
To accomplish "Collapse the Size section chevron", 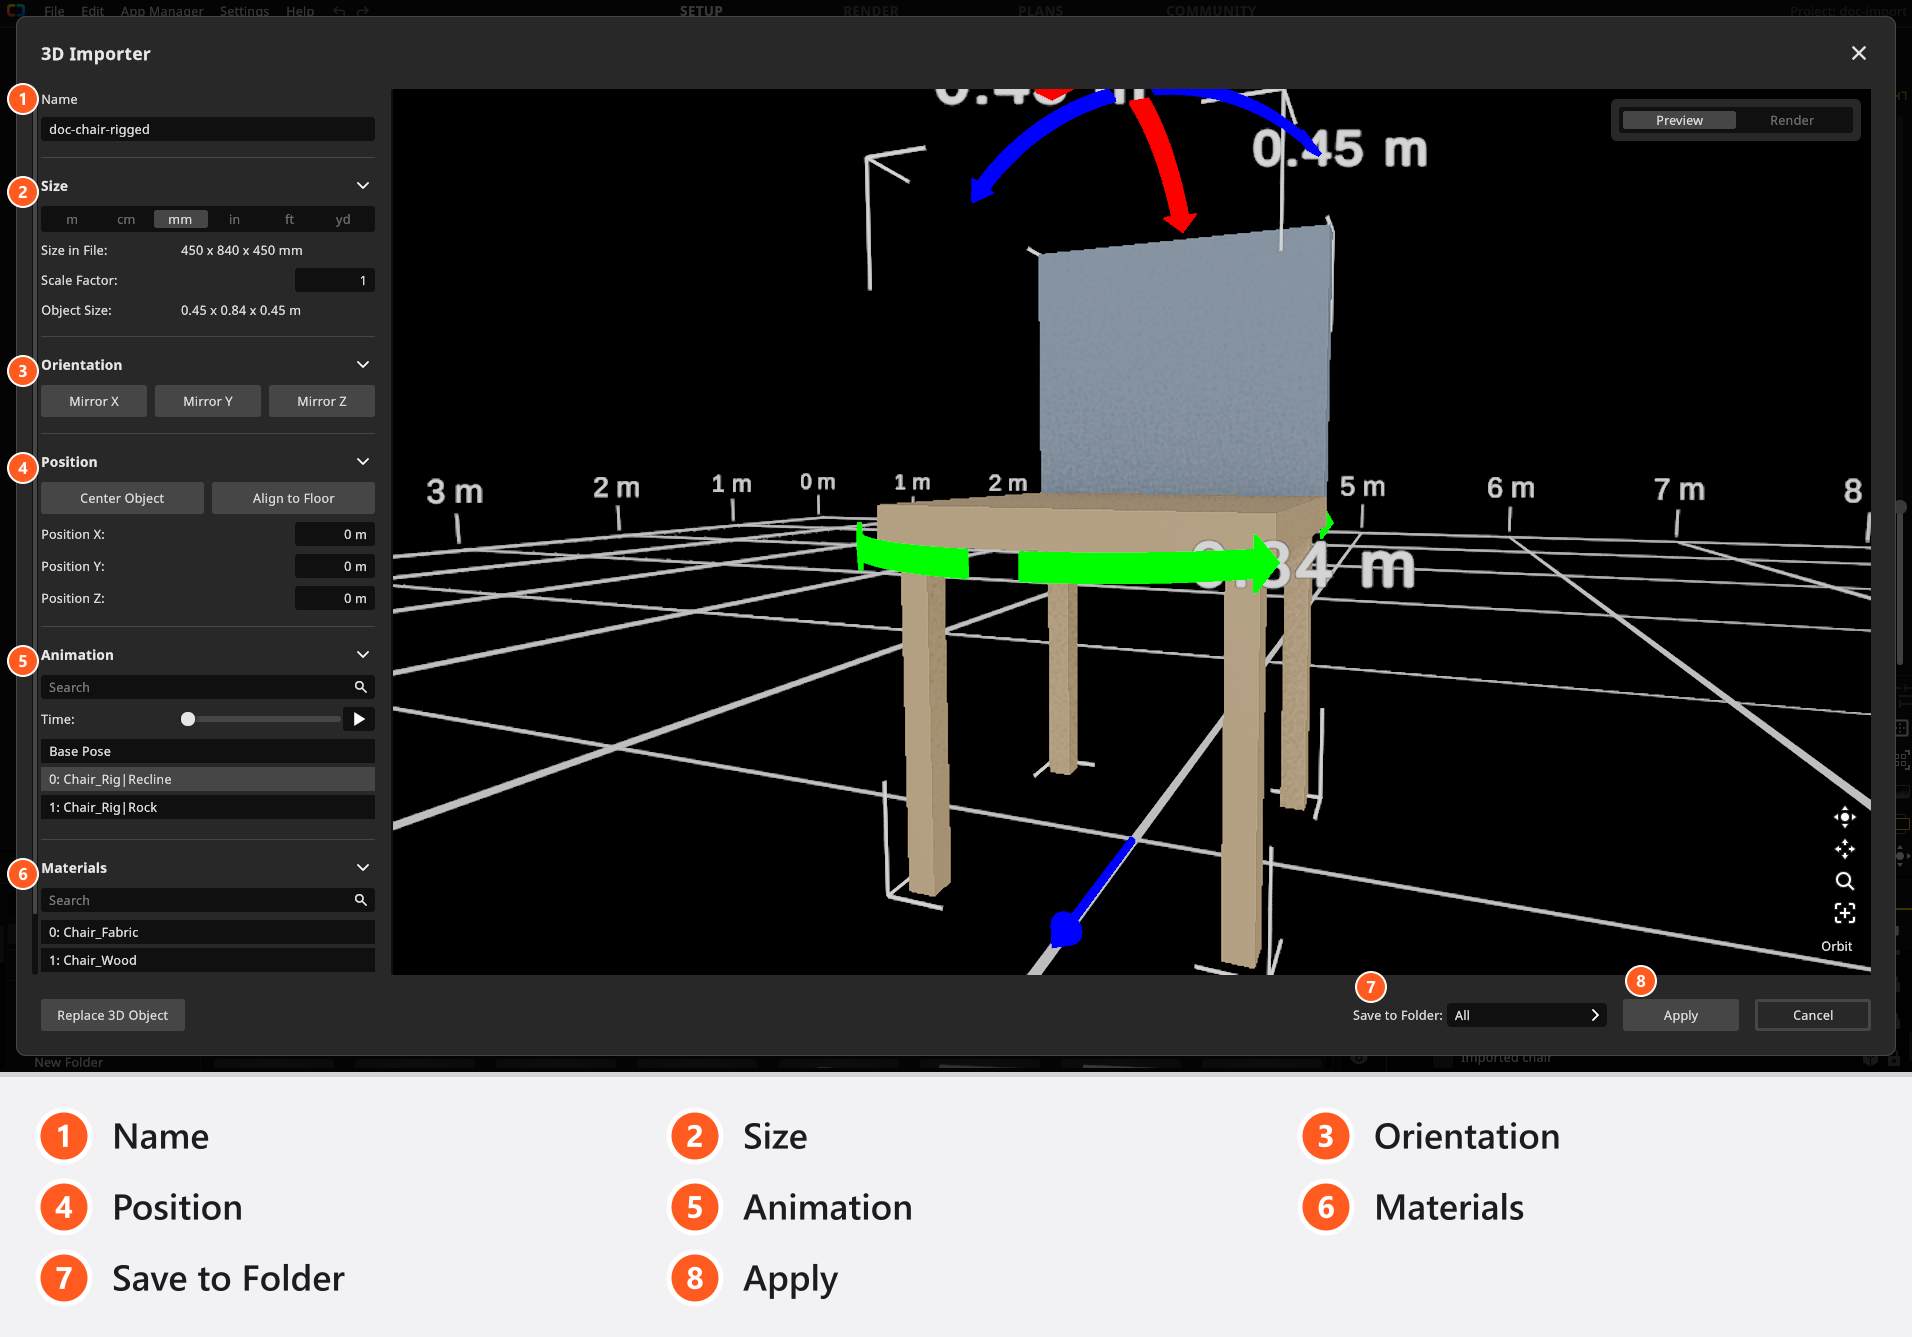I will 363,186.
